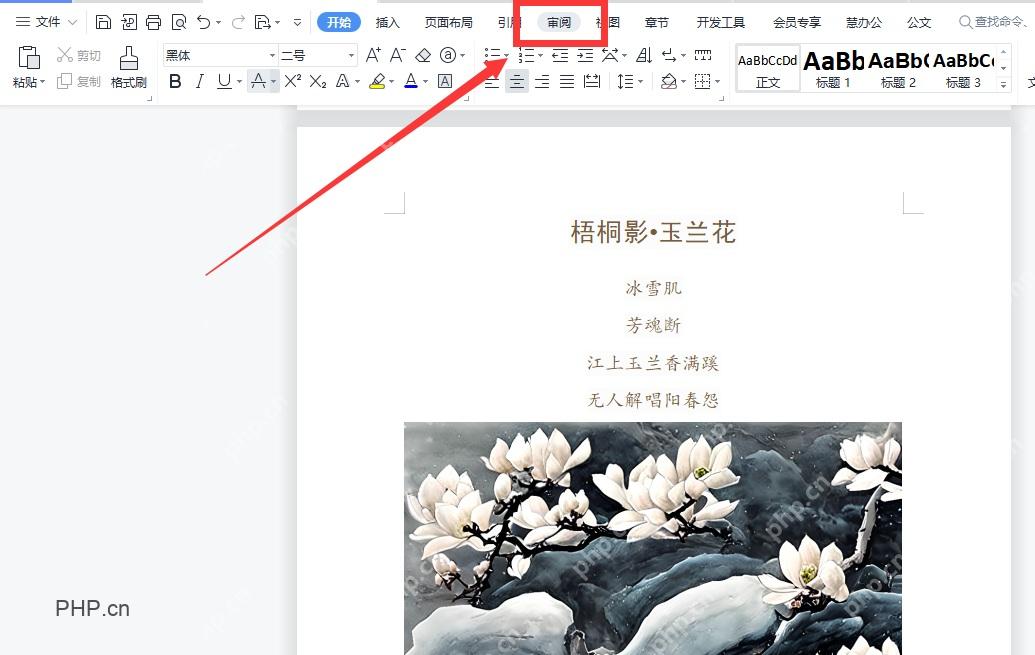Click the paragraph shading paint bucket icon
The image size is (1035, 655).
[x=669, y=81]
